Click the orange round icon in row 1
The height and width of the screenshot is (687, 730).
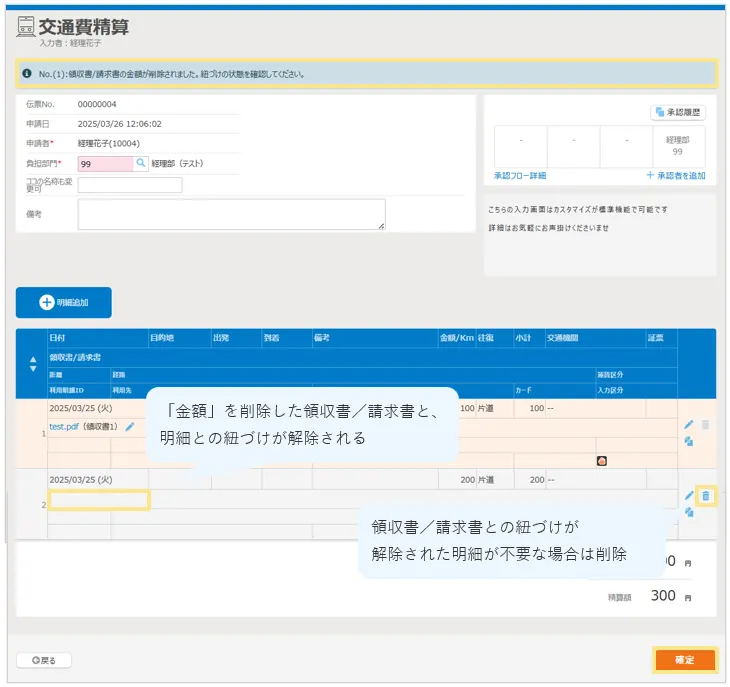602,461
